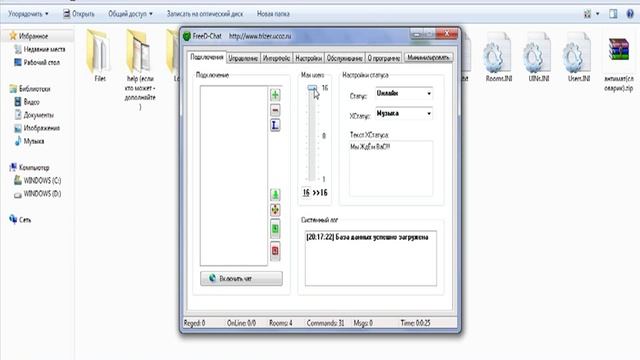Switch to the Интерфейс tab
640x360 pixels.
pos(276,58)
